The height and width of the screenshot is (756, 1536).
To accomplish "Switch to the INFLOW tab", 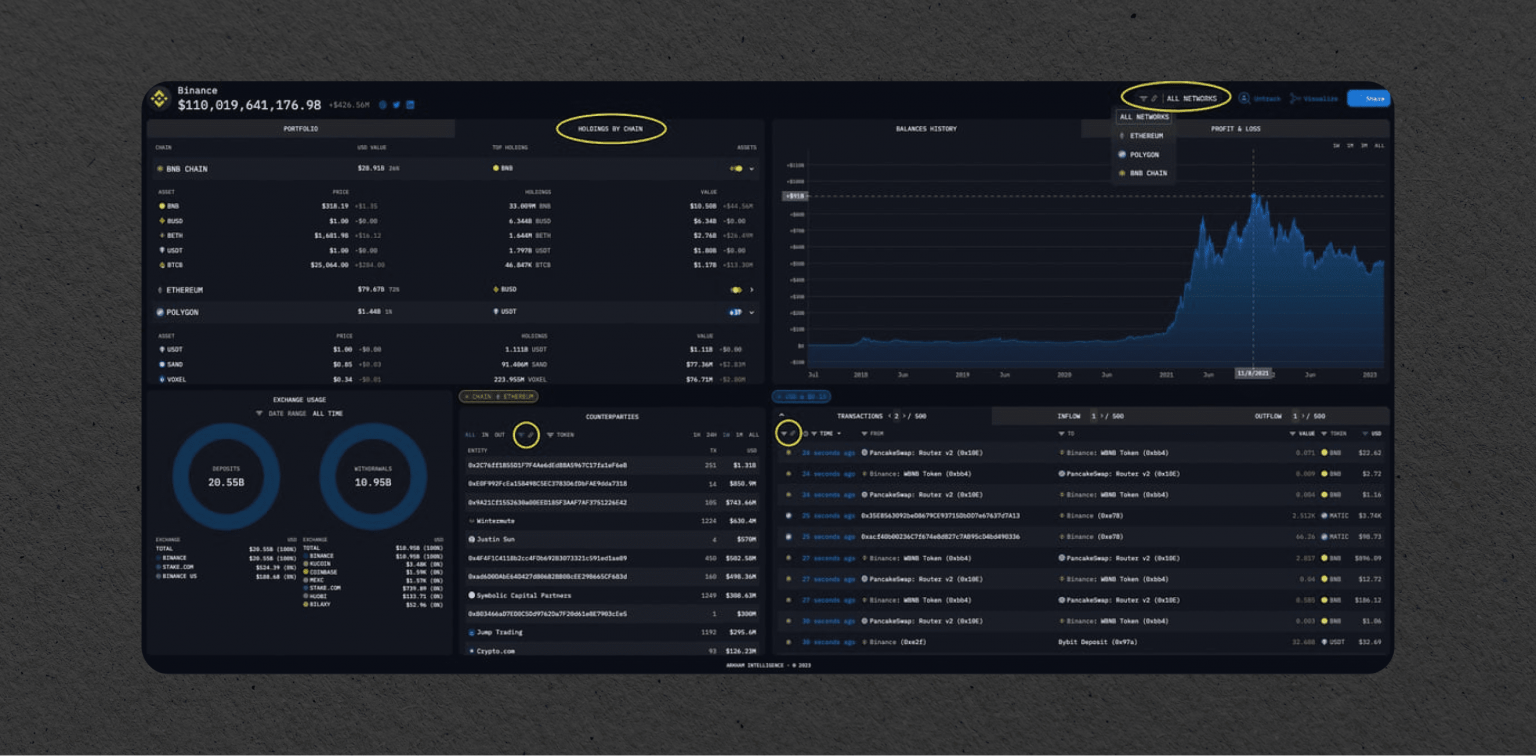I will pos(1068,416).
